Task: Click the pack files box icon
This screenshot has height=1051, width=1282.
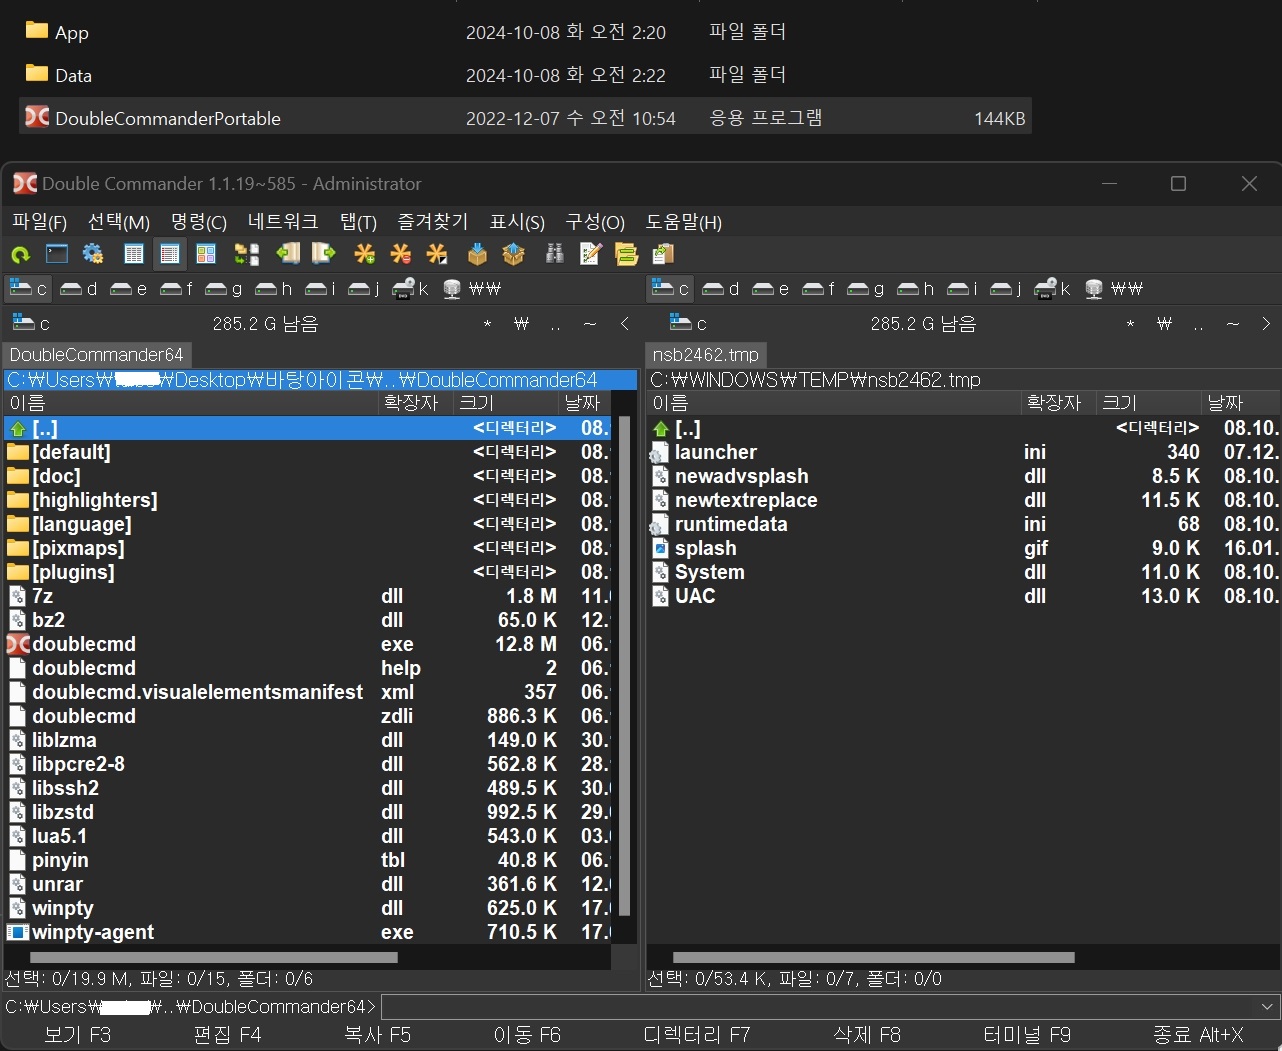Action: tap(477, 254)
